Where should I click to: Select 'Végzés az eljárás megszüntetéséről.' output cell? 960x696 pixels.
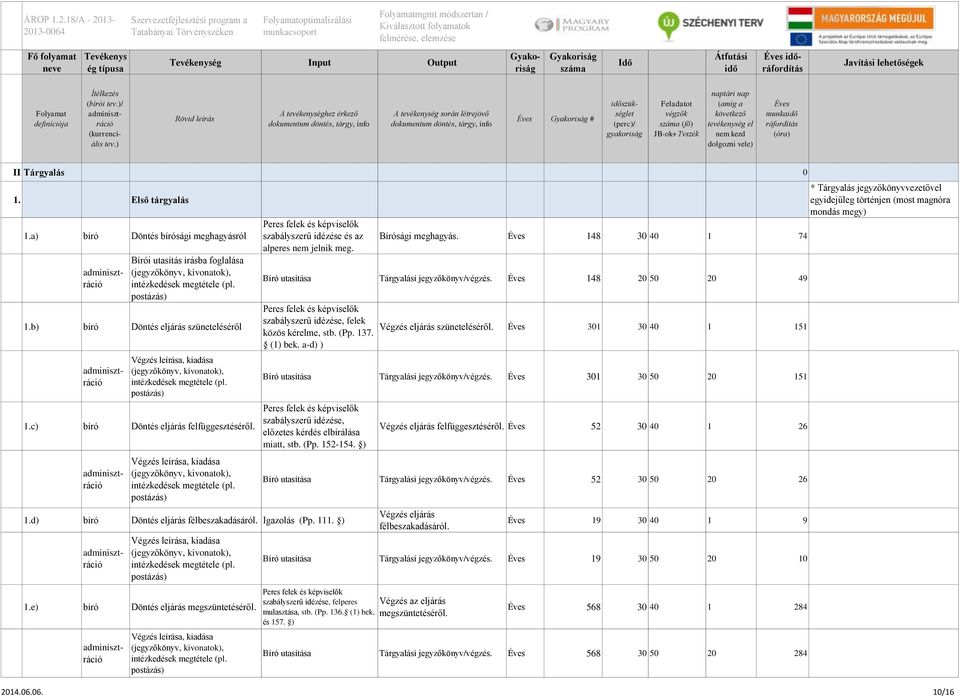point(442,607)
